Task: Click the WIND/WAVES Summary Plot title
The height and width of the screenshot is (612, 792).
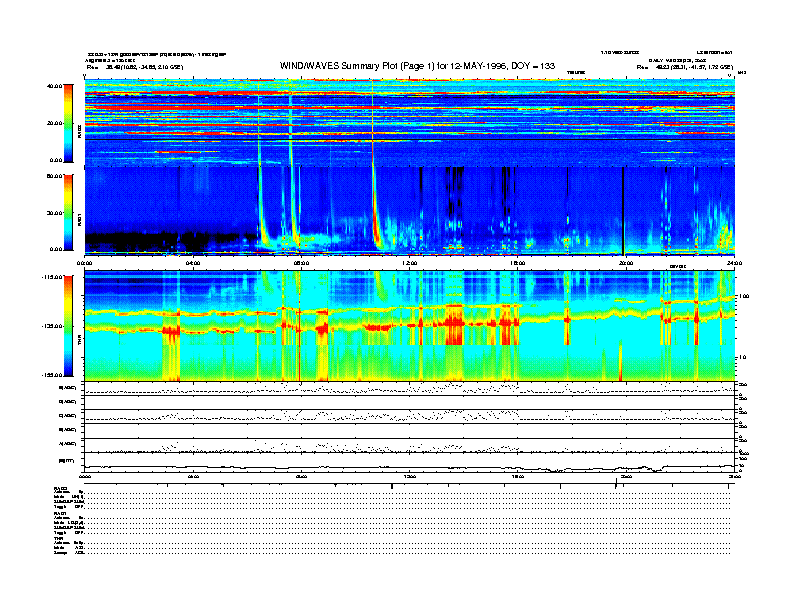Action: (x=417, y=66)
